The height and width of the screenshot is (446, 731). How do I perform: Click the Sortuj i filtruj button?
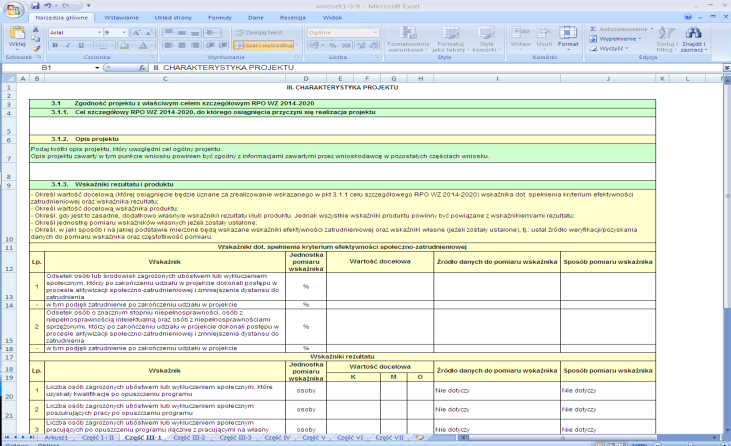point(666,39)
